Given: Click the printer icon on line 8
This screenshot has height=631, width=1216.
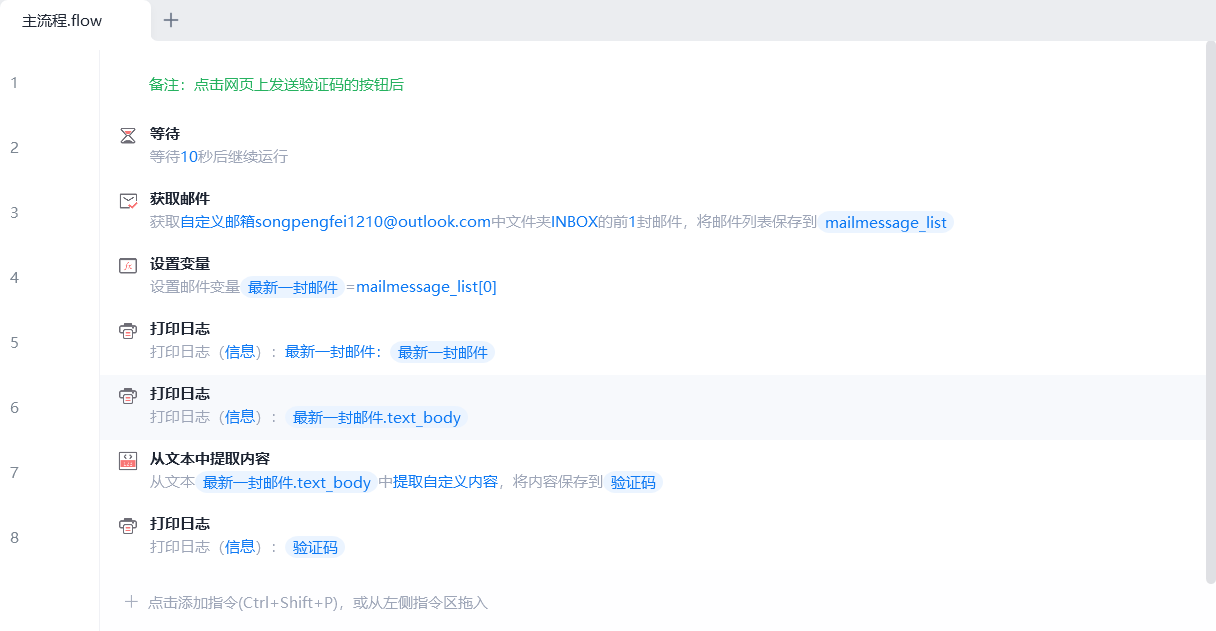Looking at the screenshot, I should pyautogui.click(x=128, y=526).
